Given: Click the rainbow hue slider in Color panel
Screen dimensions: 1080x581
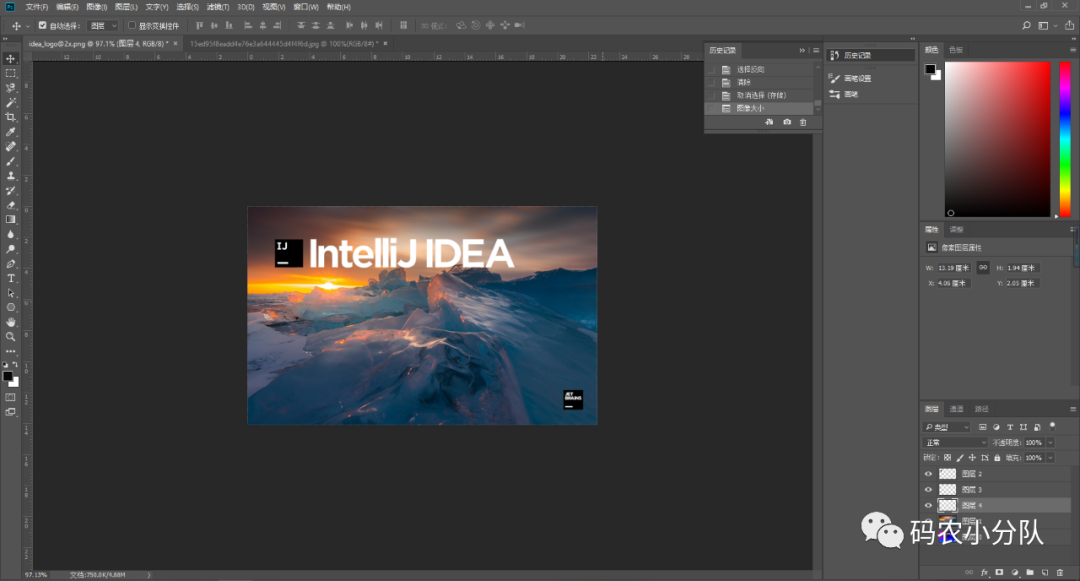Looking at the screenshot, I should click(x=1065, y=139).
